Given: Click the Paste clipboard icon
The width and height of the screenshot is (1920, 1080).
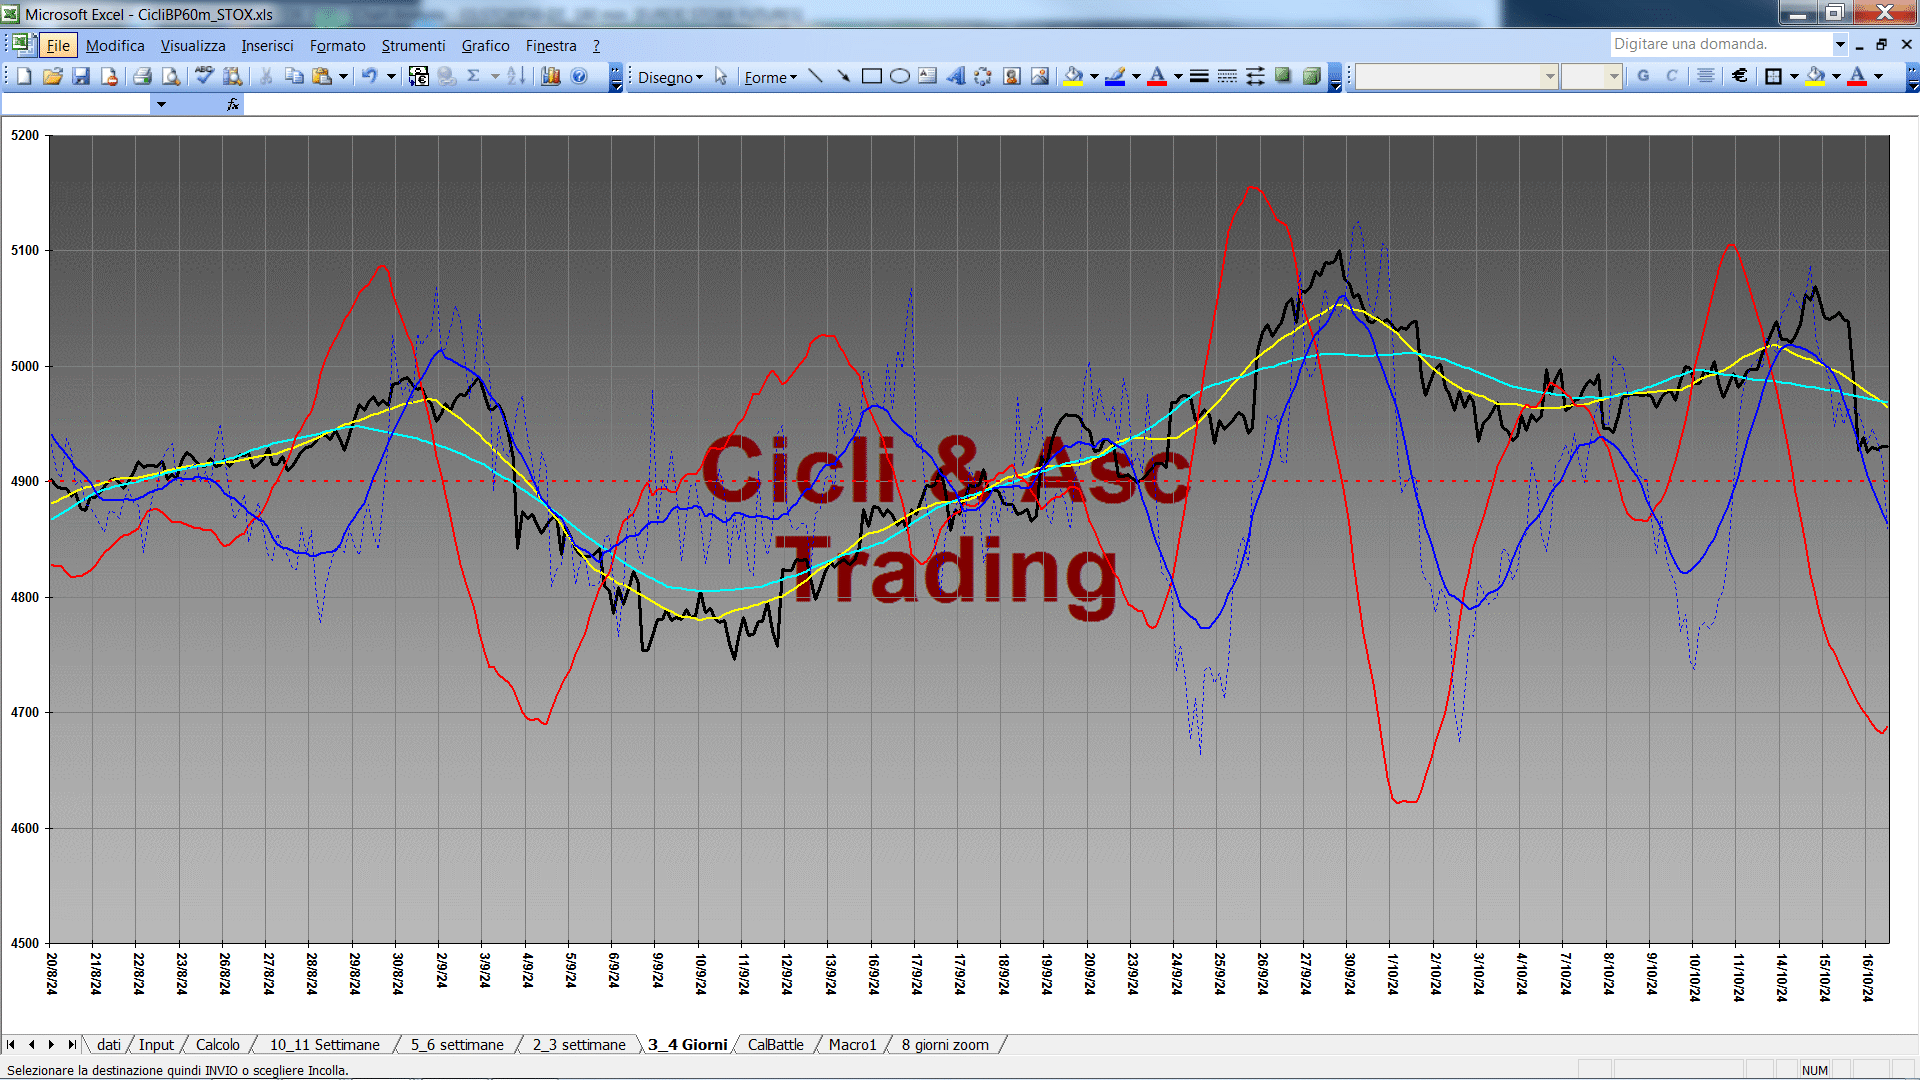Looking at the screenshot, I should 322,76.
